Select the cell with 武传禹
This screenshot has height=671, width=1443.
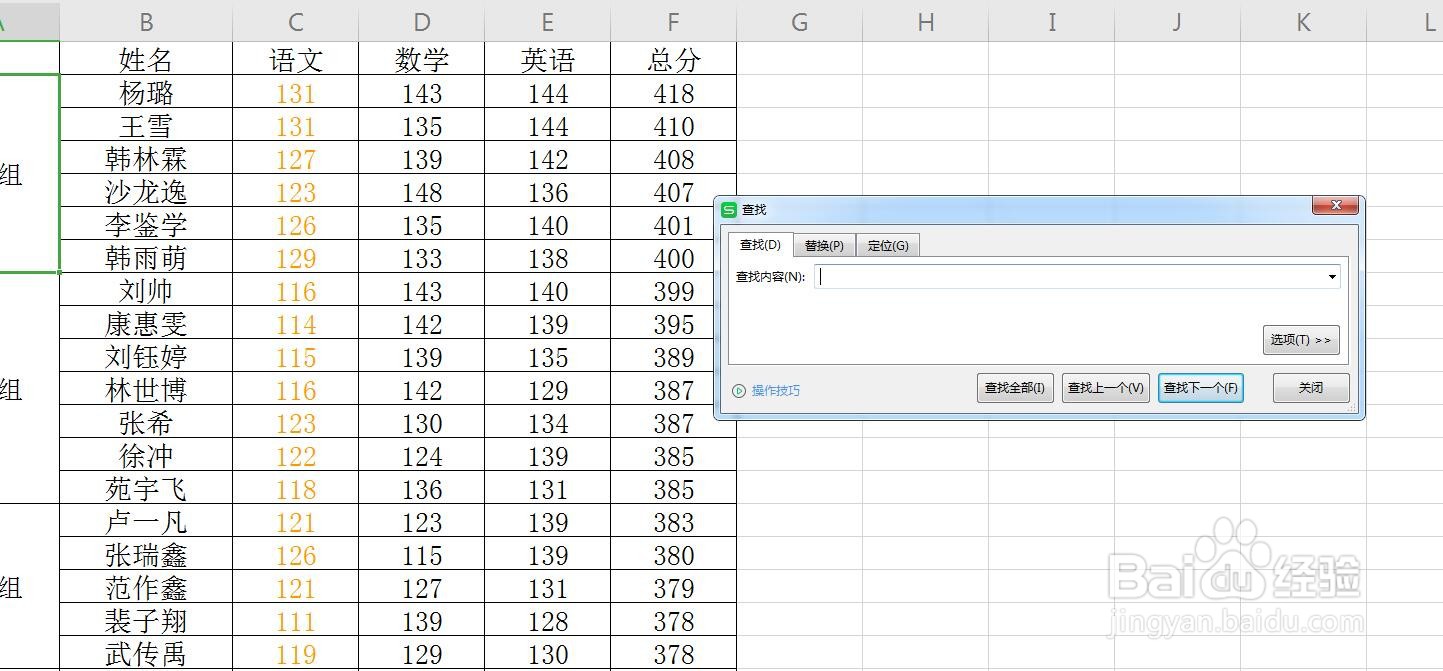pos(146,653)
